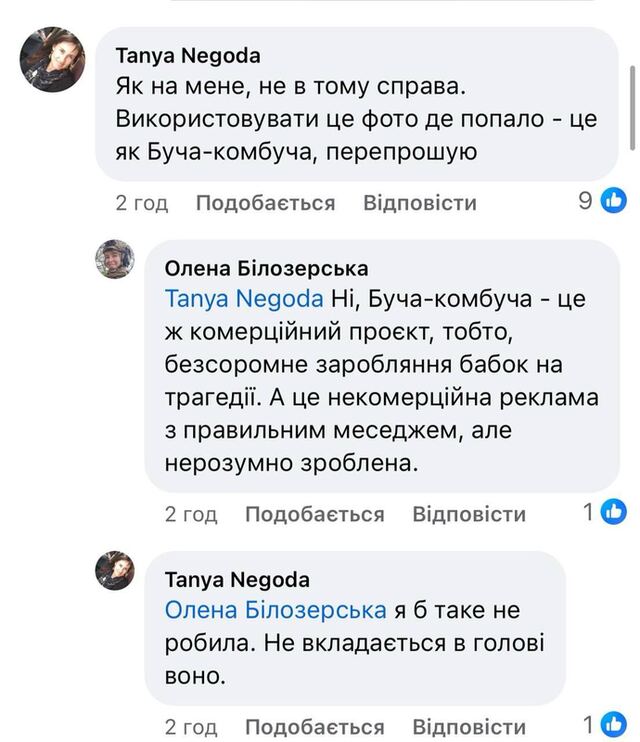
Task: Click the blue Олена Білозерська mention in Tanya's reply
Action: tap(275, 610)
